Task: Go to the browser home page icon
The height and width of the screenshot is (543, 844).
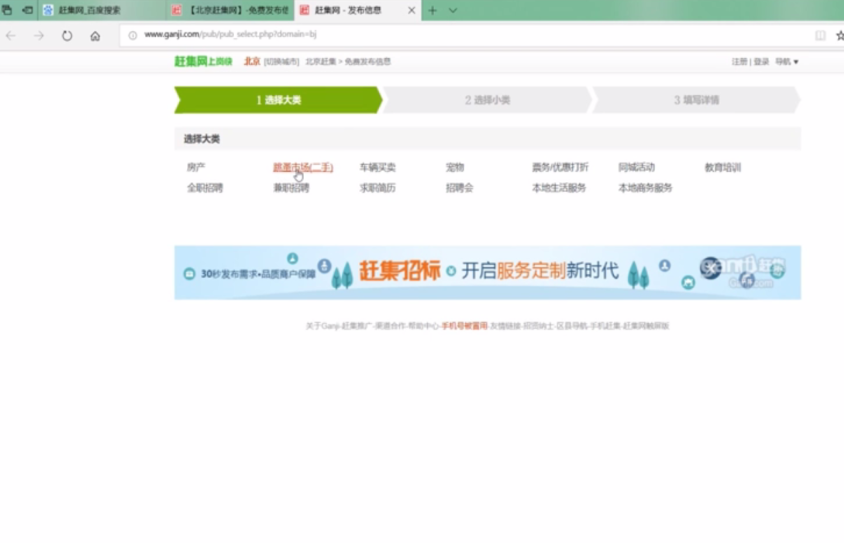Action: click(x=95, y=36)
